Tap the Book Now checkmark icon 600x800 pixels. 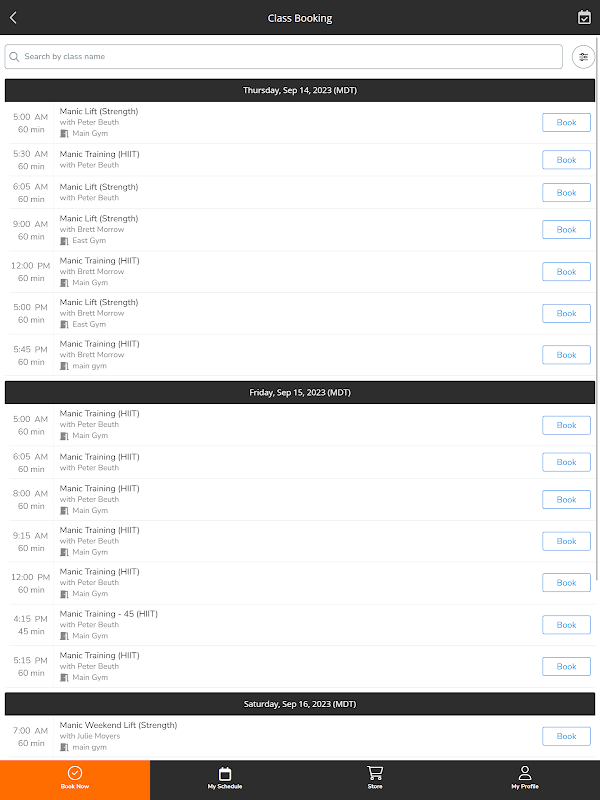click(75, 773)
